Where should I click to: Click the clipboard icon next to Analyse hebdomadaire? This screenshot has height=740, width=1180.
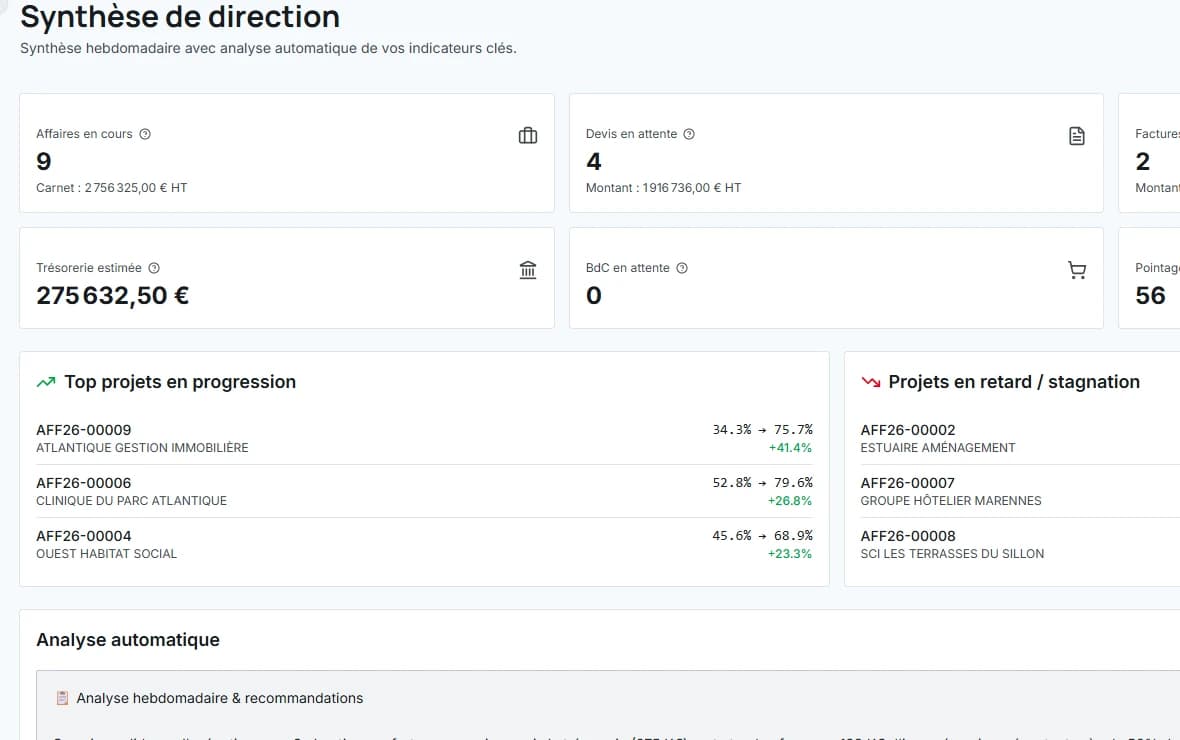tap(62, 698)
